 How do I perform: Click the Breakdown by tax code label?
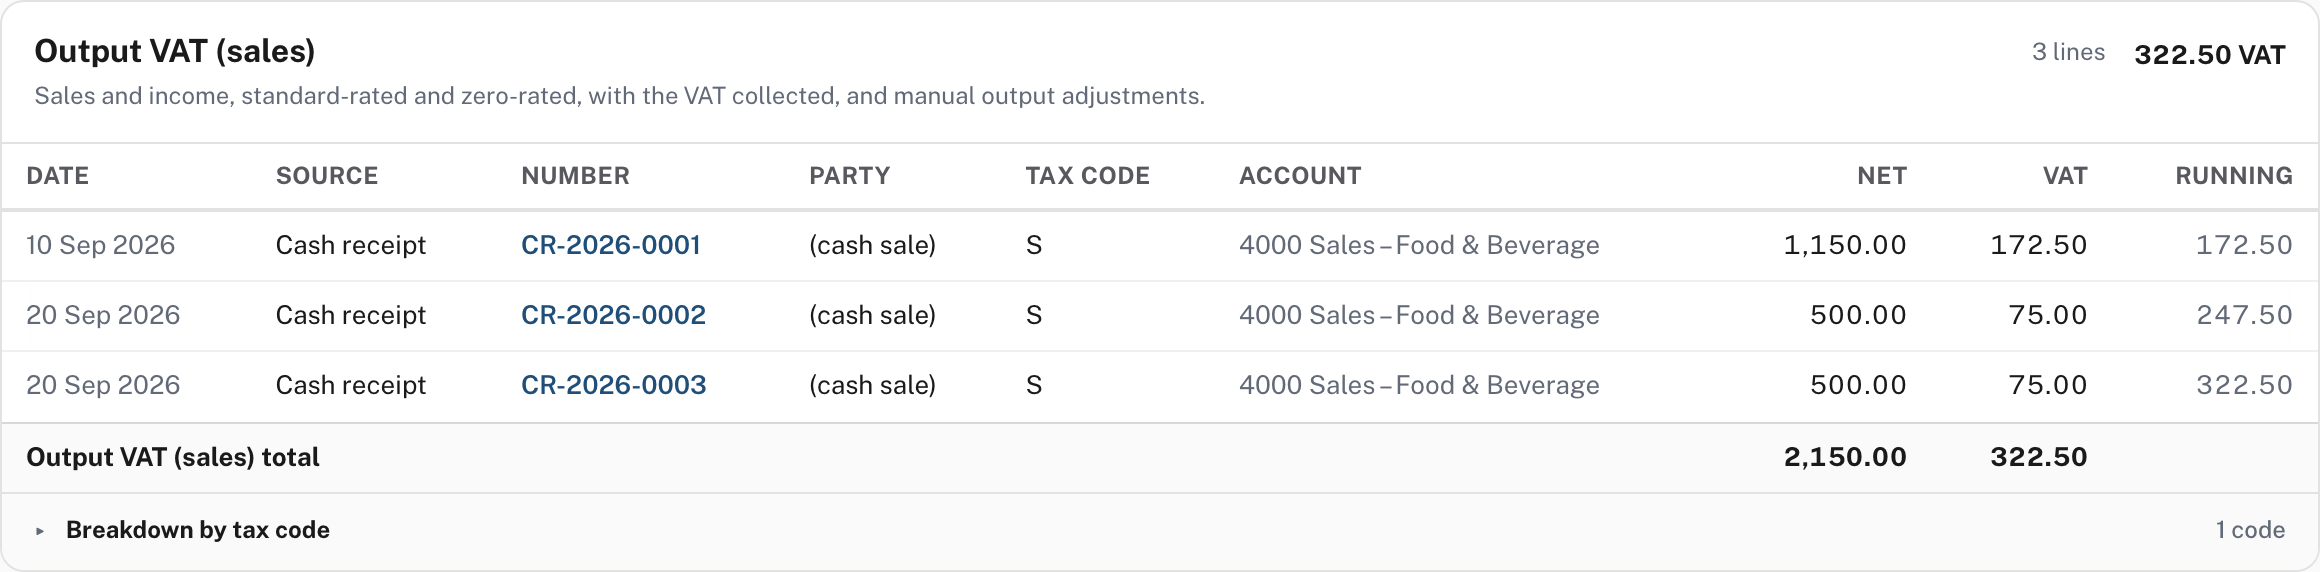point(198,530)
